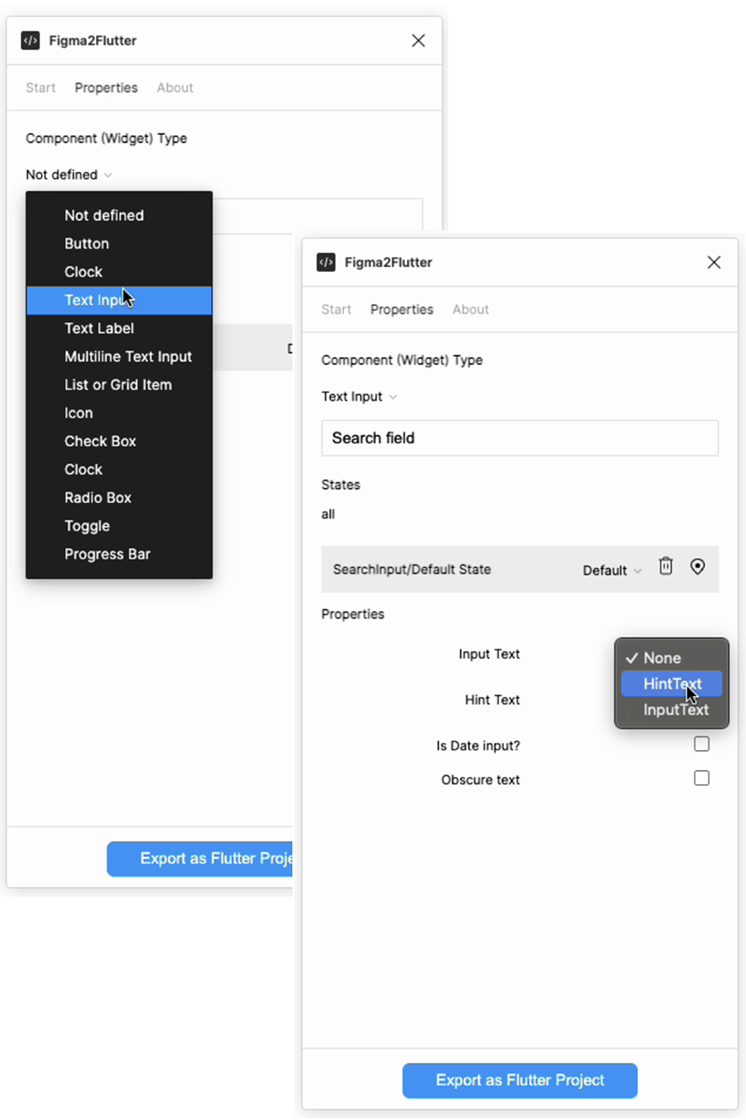Switch to Properties tab in front window
This screenshot has width=746, height=1120.
402,309
